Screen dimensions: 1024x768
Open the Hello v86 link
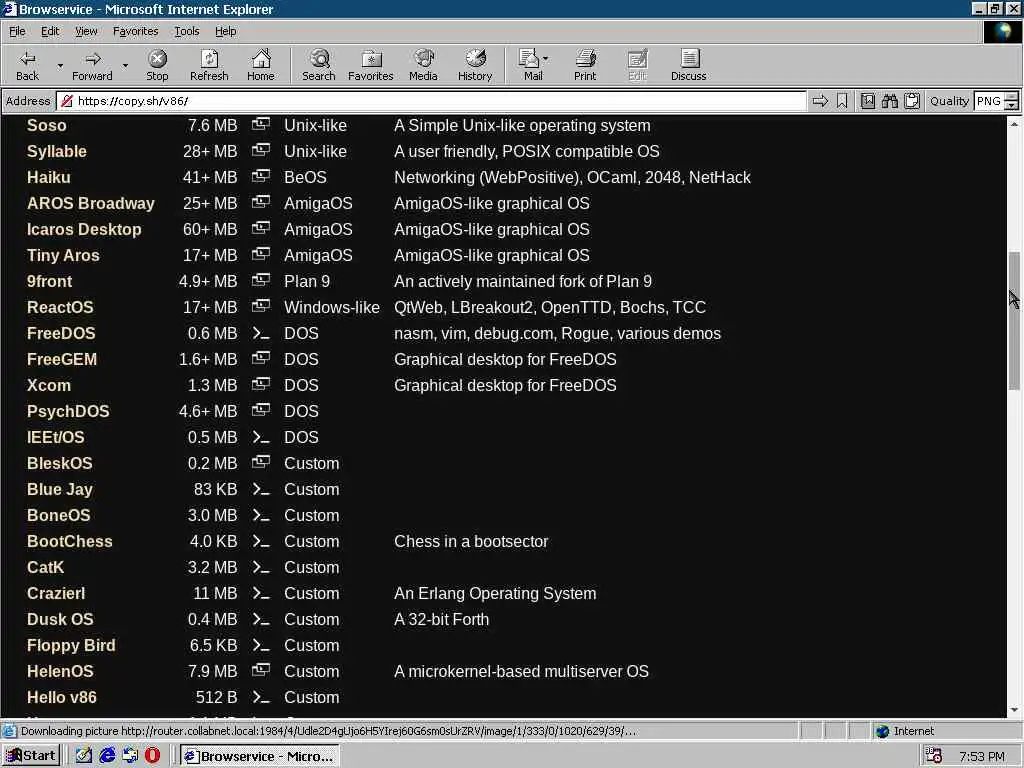point(61,697)
